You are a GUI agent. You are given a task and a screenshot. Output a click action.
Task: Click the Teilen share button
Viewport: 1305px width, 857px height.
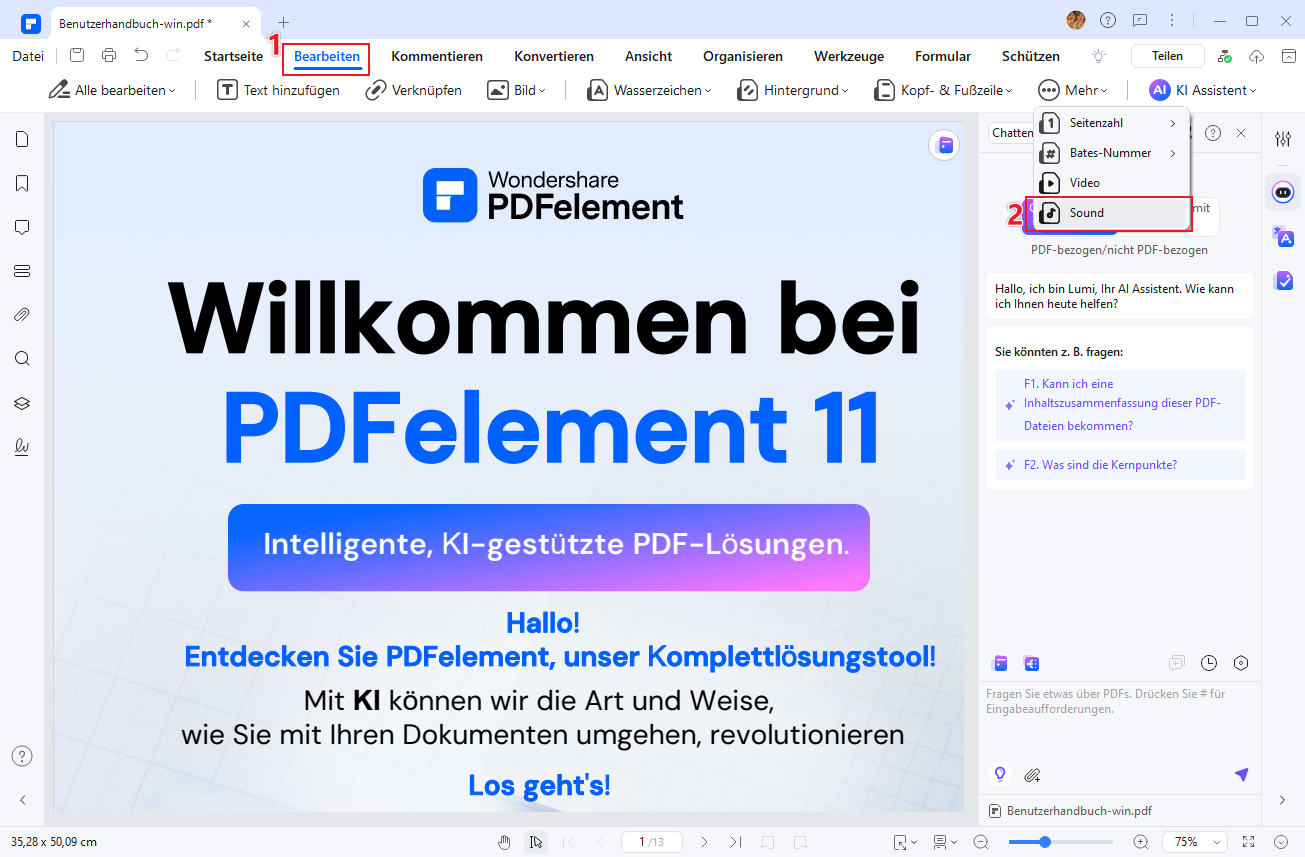(1167, 56)
